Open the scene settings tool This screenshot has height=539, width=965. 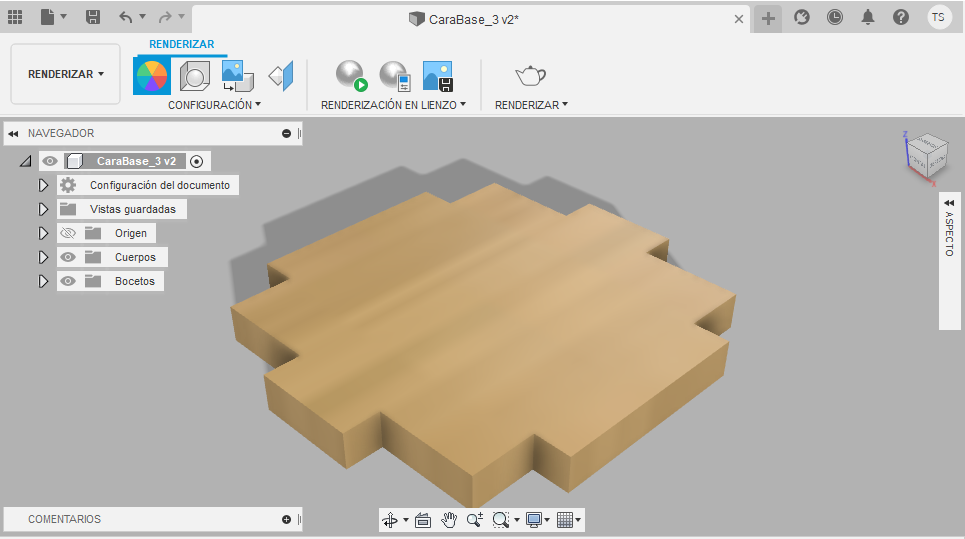(194, 76)
